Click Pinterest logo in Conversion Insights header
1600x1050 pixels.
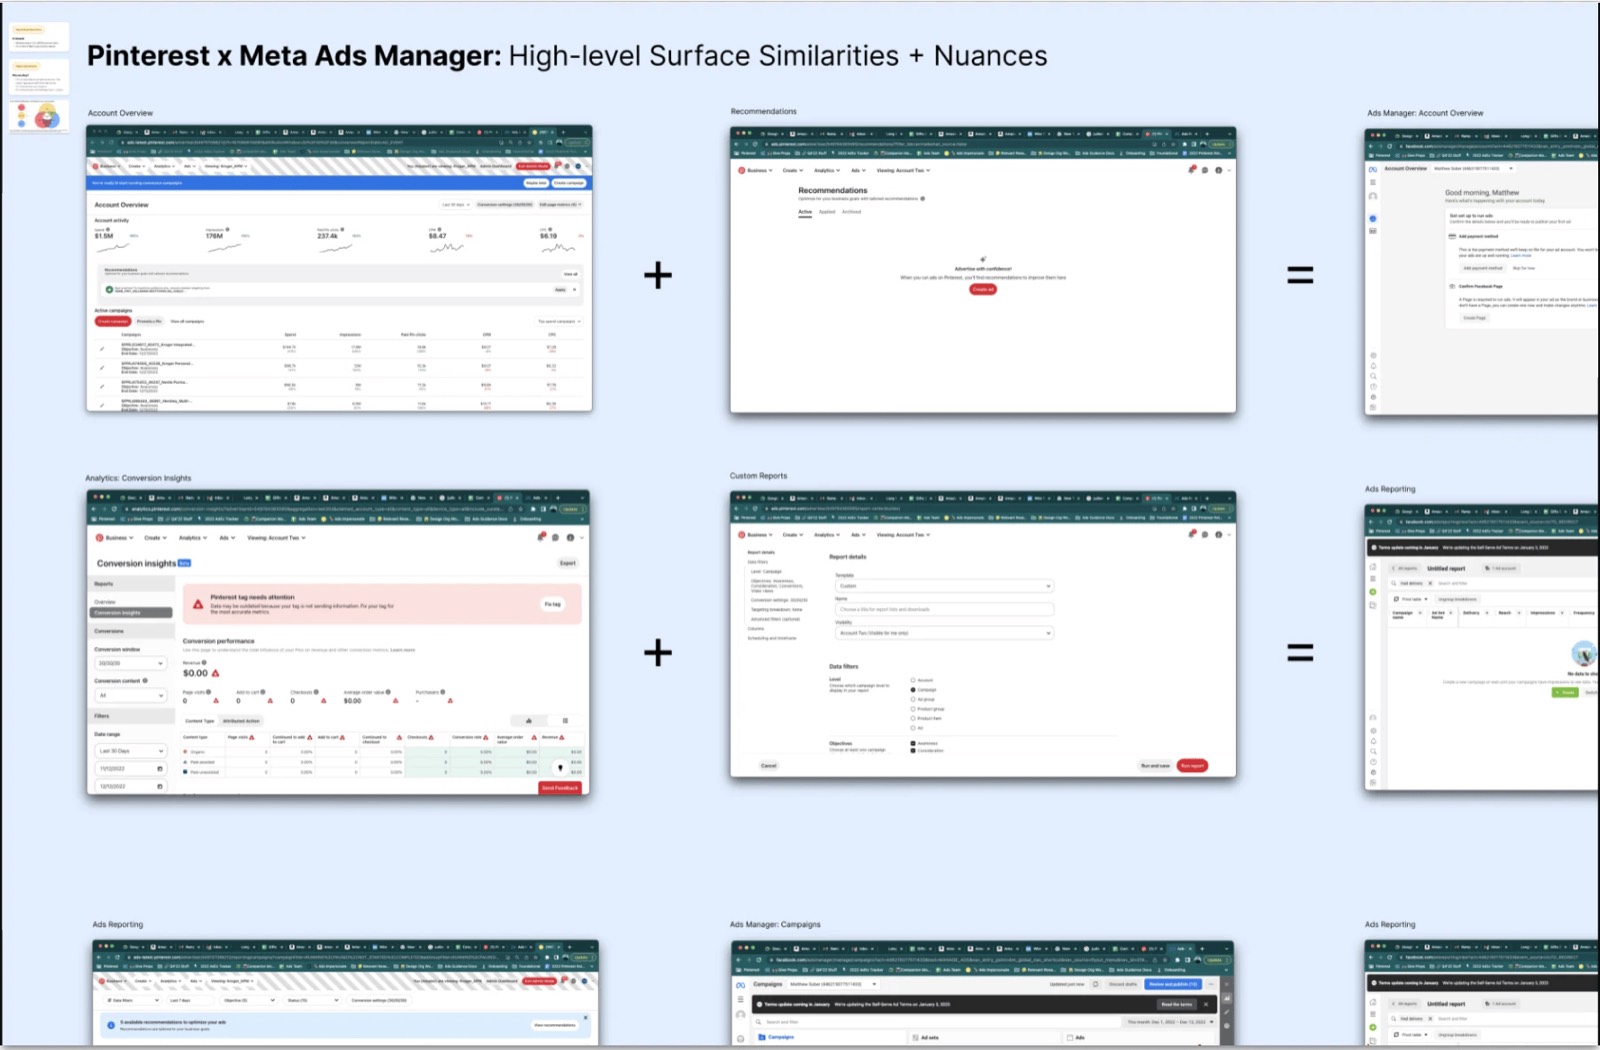click(x=100, y=537)
